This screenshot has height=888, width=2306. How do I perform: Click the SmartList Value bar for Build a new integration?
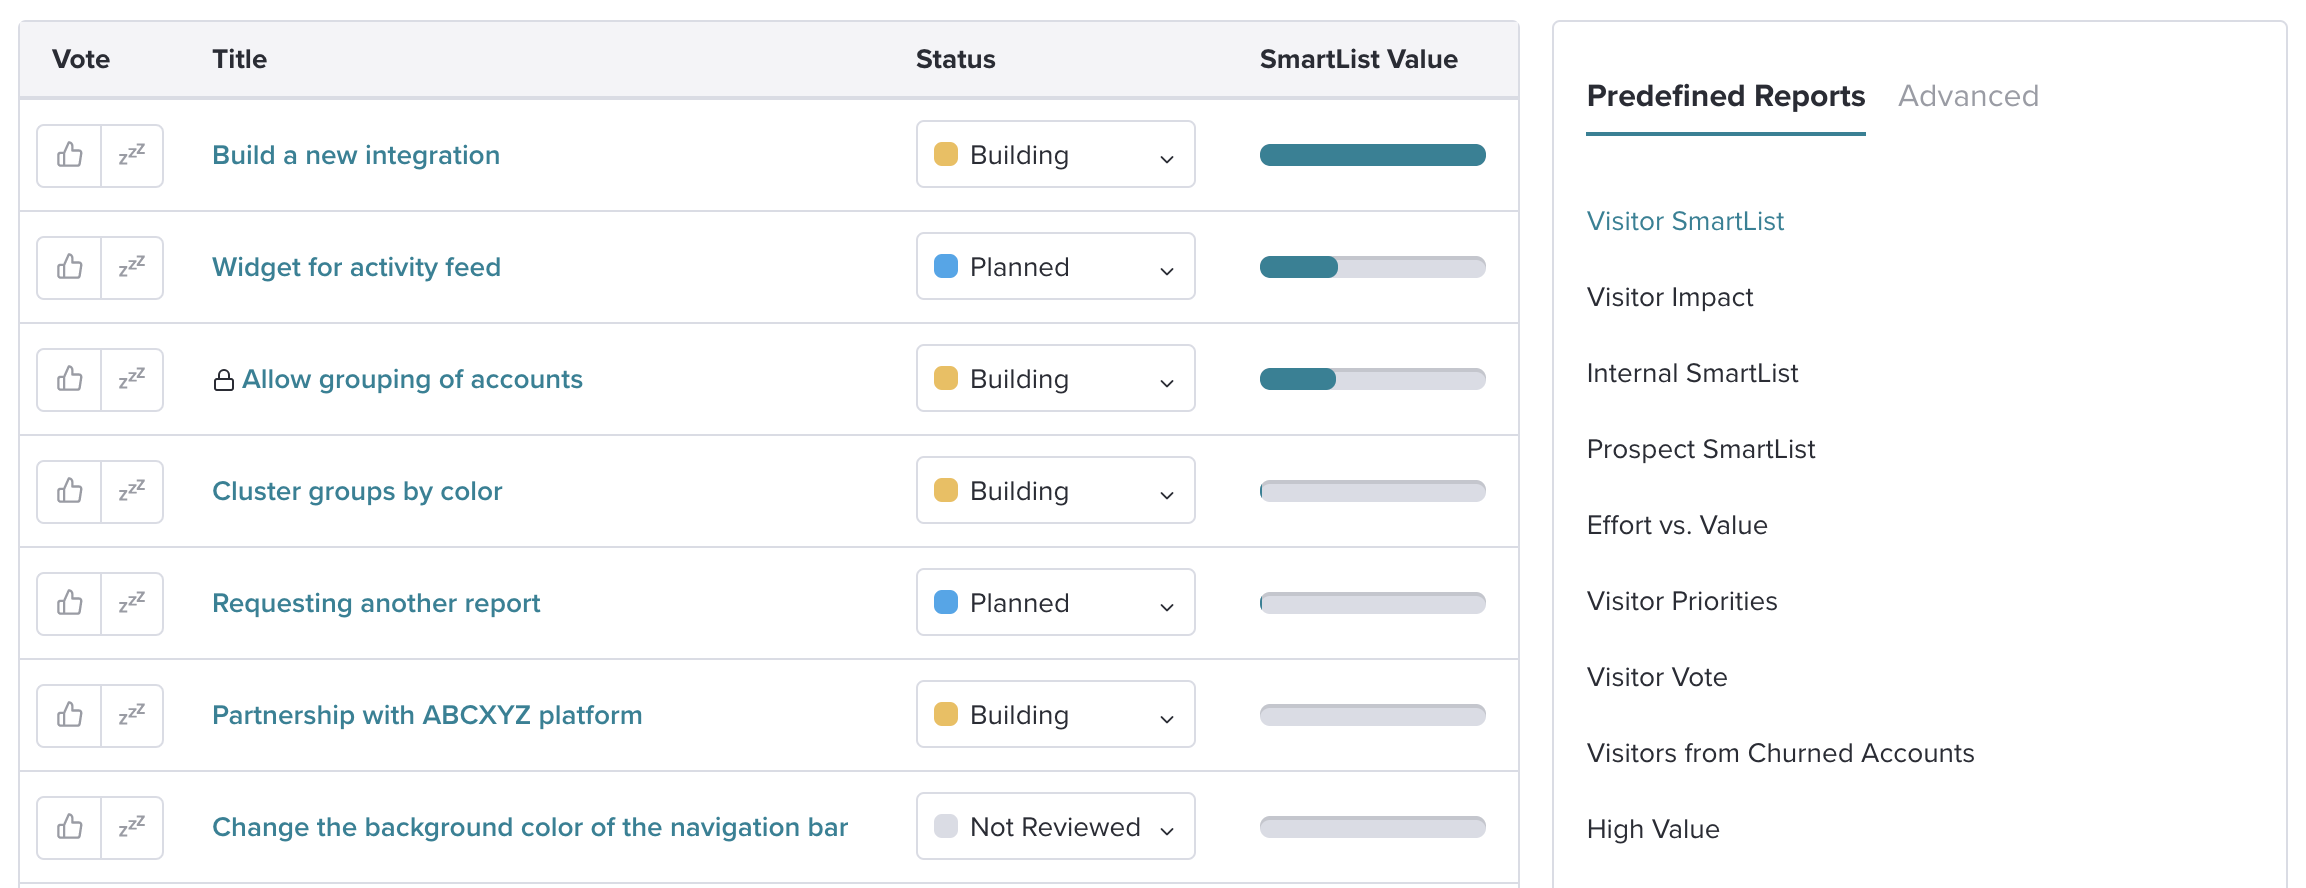[1372, 155]
